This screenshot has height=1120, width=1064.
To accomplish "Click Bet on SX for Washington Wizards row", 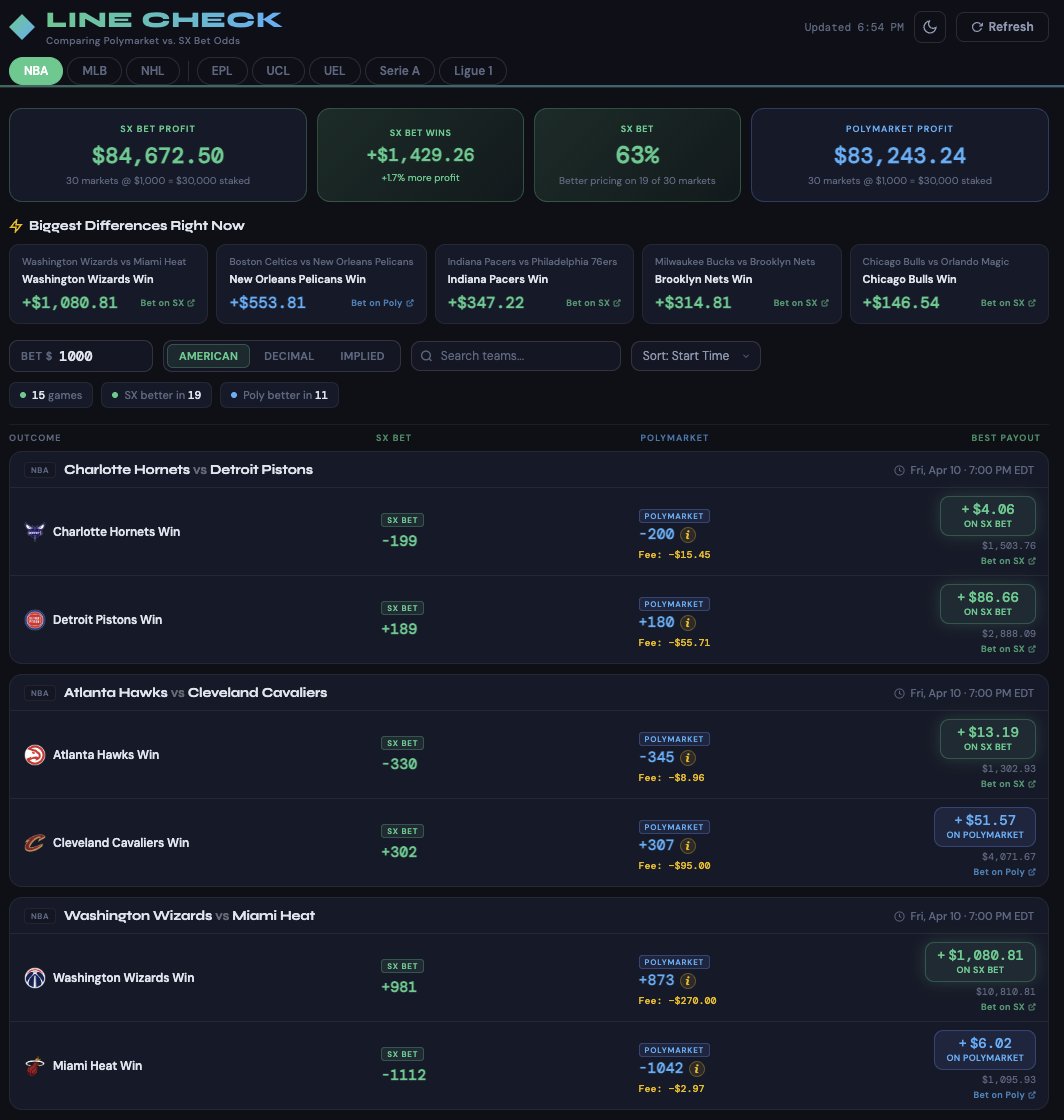I will 1008,1006.
